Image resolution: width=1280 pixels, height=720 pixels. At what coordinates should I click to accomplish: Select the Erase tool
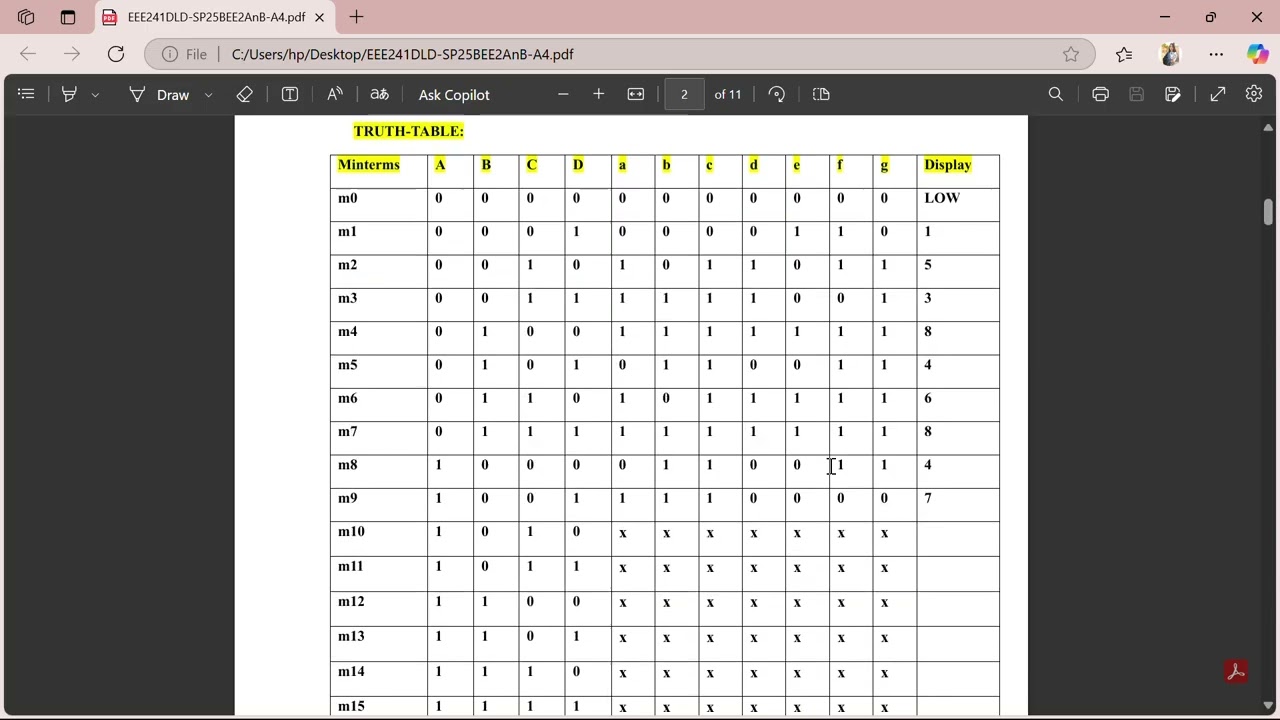pyautogui.click(x=245, y=94)
